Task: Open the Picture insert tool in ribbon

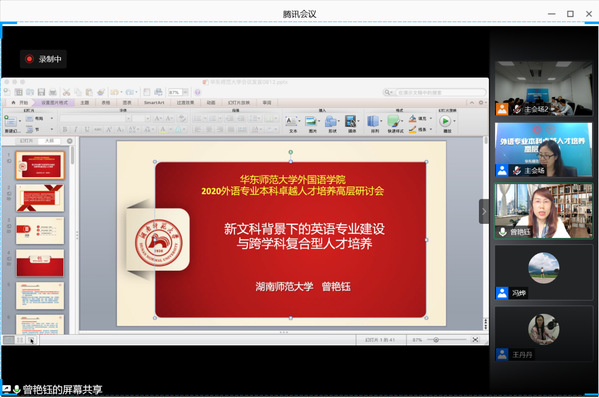Action: (311, 121)
